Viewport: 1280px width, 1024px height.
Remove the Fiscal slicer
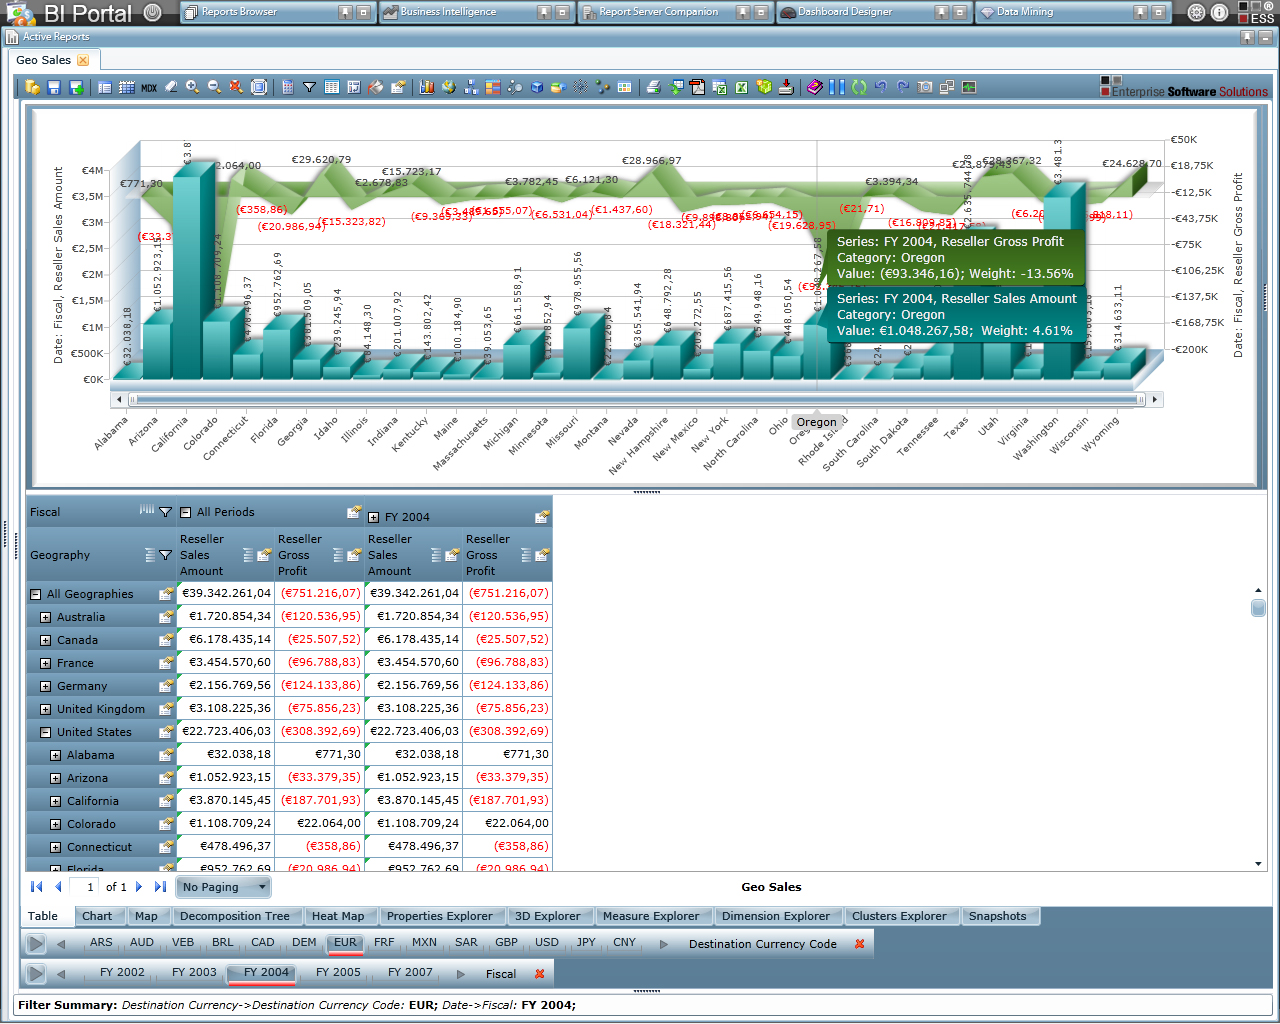click(x=540, y=974)
